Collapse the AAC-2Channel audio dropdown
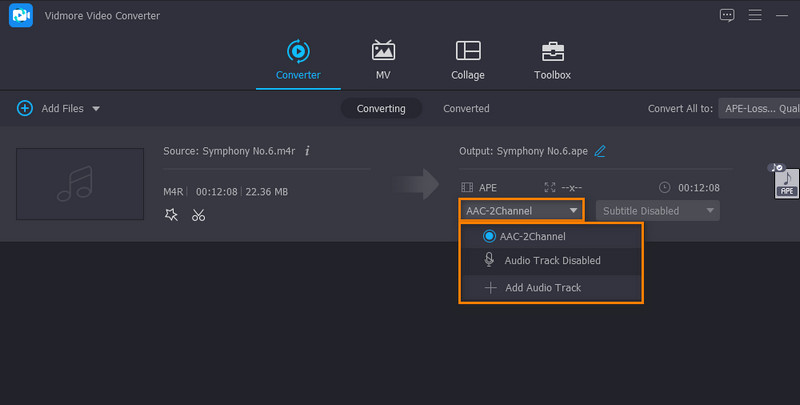The image size is (800, 405). 521,210
